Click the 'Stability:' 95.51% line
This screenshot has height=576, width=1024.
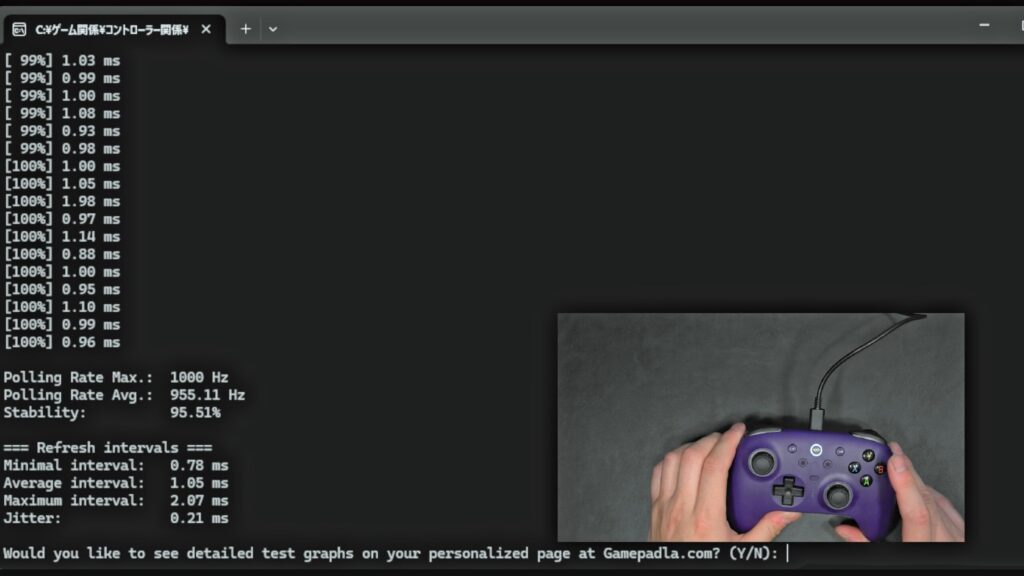(x=112, y=413)
